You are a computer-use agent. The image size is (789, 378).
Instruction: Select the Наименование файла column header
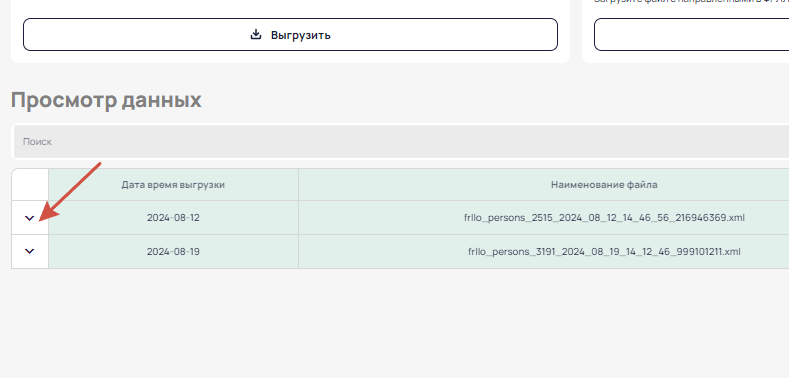604,185
